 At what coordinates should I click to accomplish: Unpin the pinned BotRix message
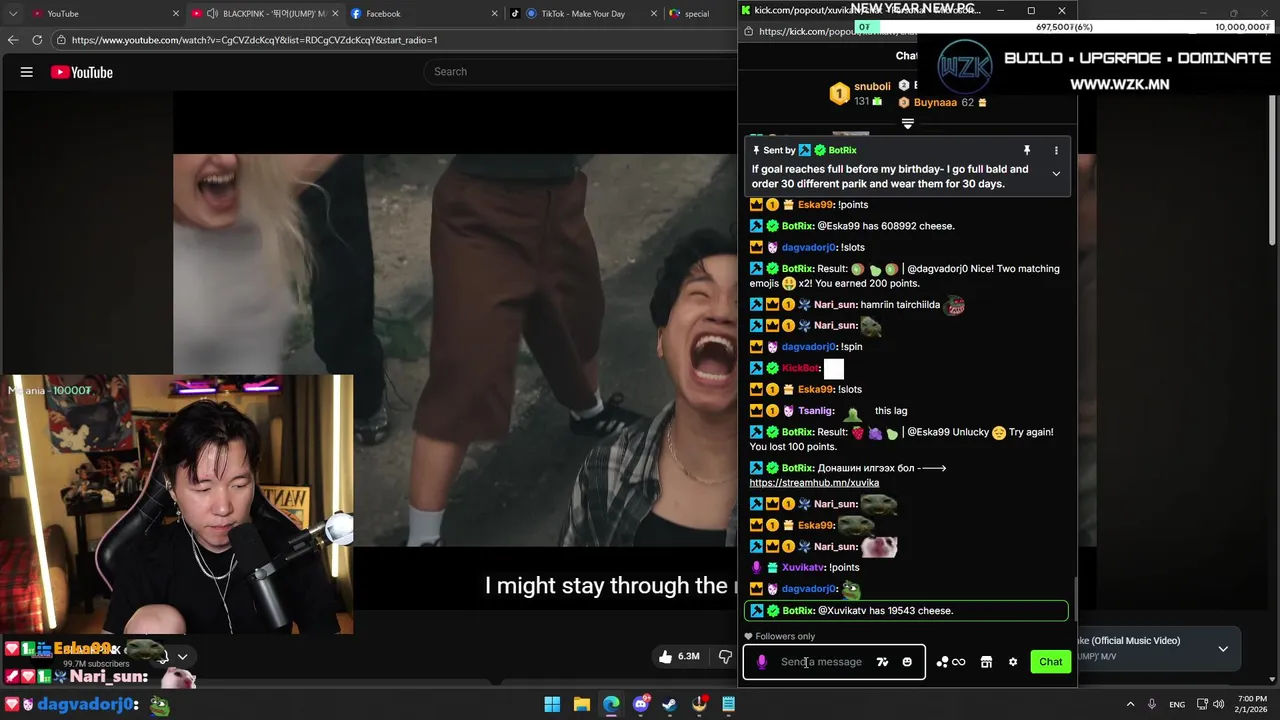click(1026, 150)
